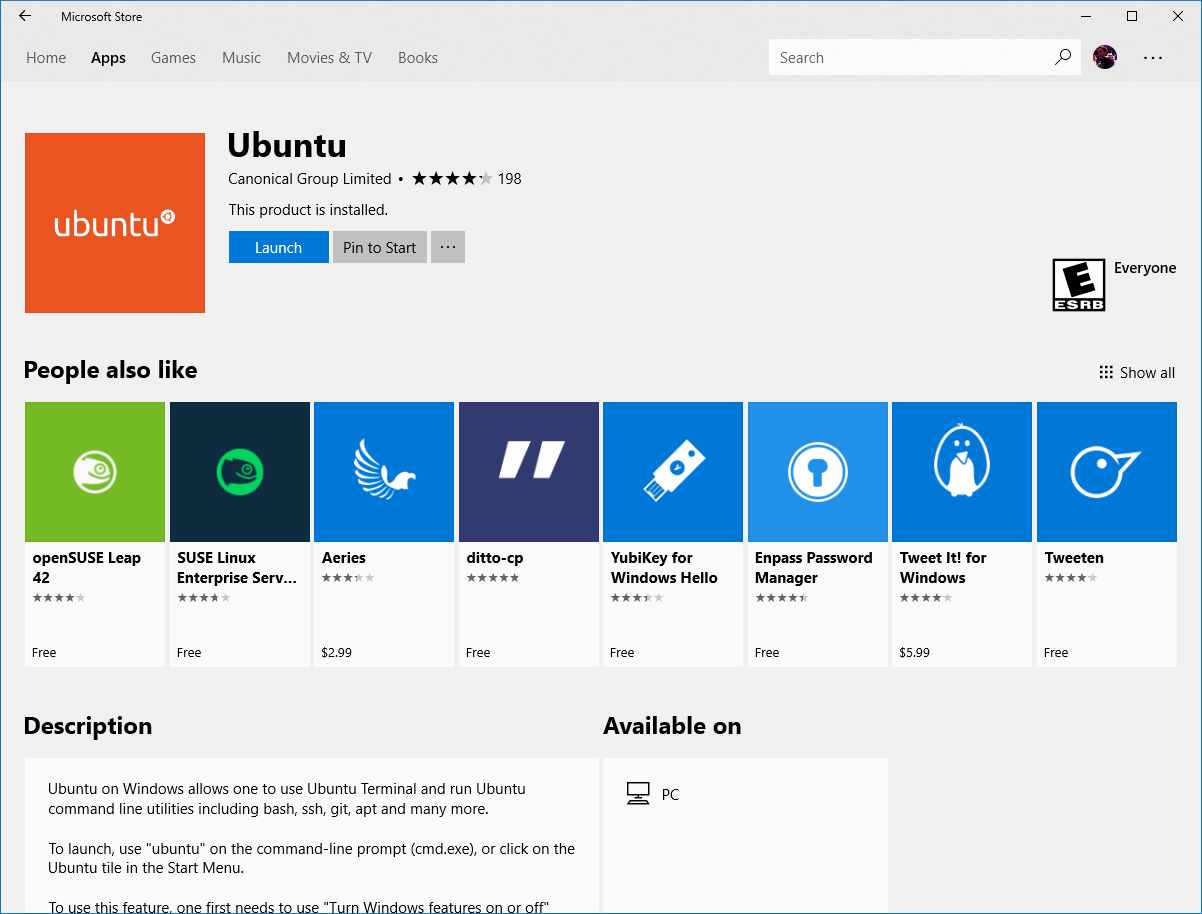Open the YubiKey for Windows Hello icon

tap(673, 472)
